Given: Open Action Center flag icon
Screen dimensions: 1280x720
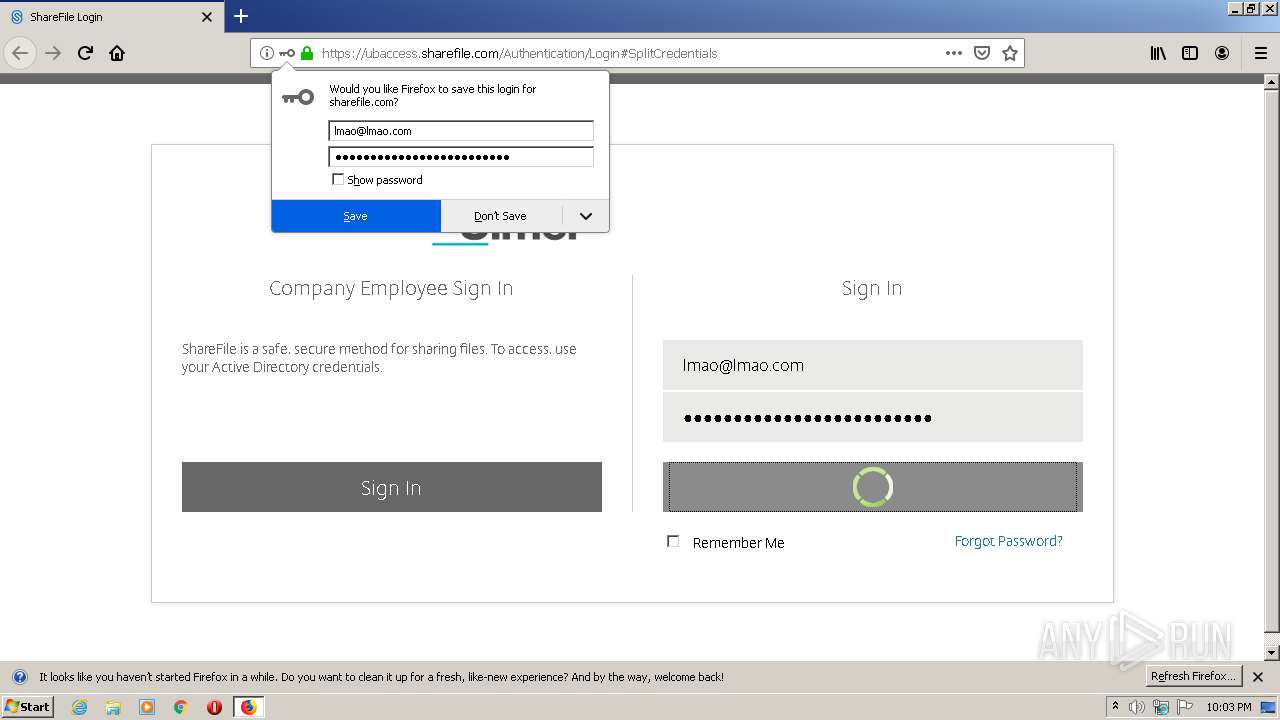Looking at the screenshot, I should point(1183,707).
